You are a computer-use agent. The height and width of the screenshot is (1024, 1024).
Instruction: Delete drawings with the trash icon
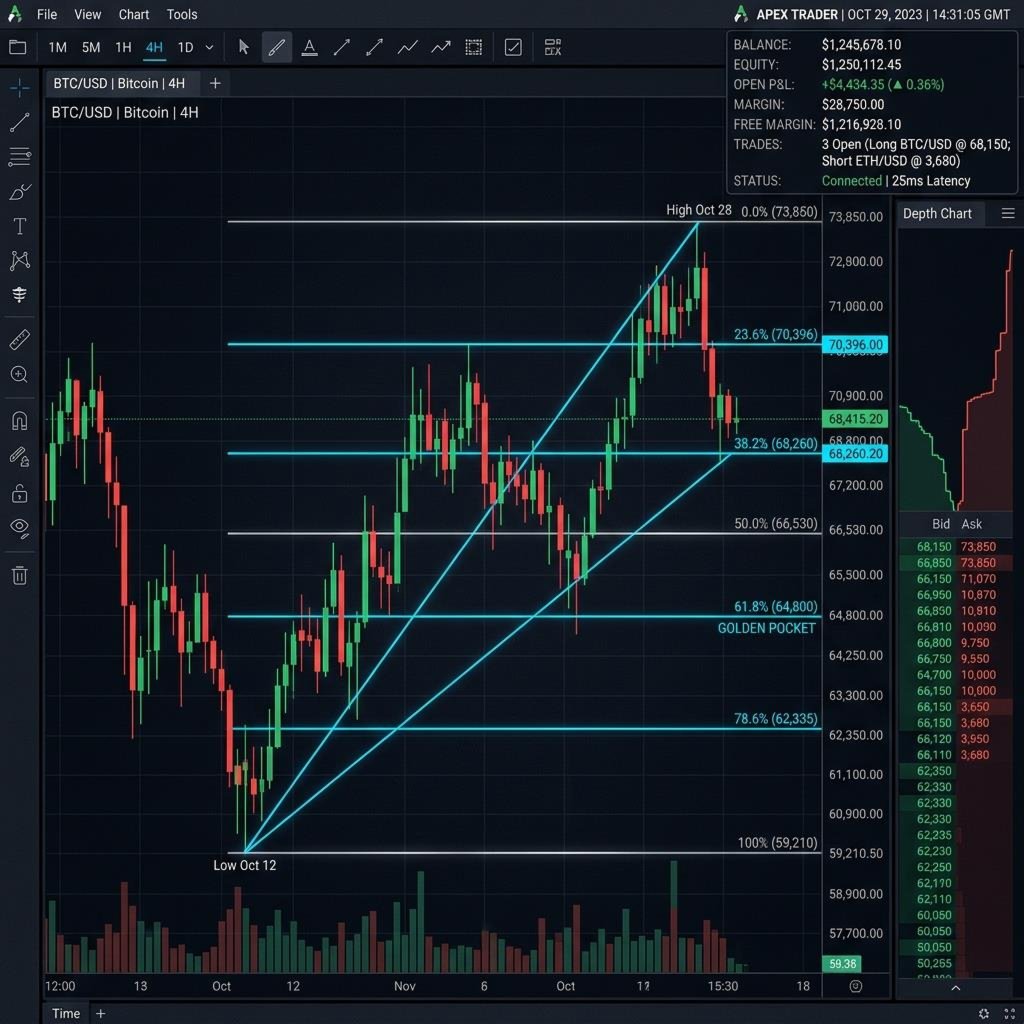20,575
